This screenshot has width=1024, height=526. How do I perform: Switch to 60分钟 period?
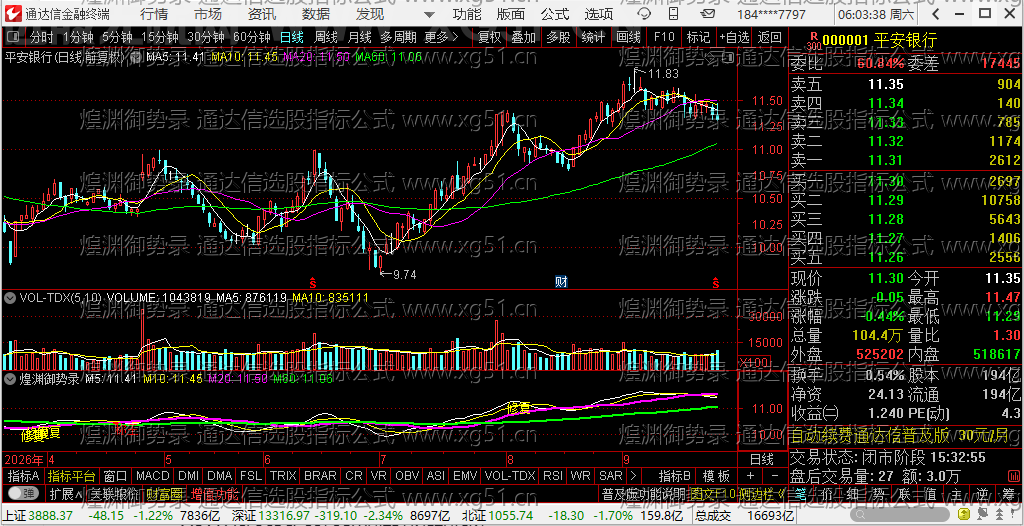[251, 37]
